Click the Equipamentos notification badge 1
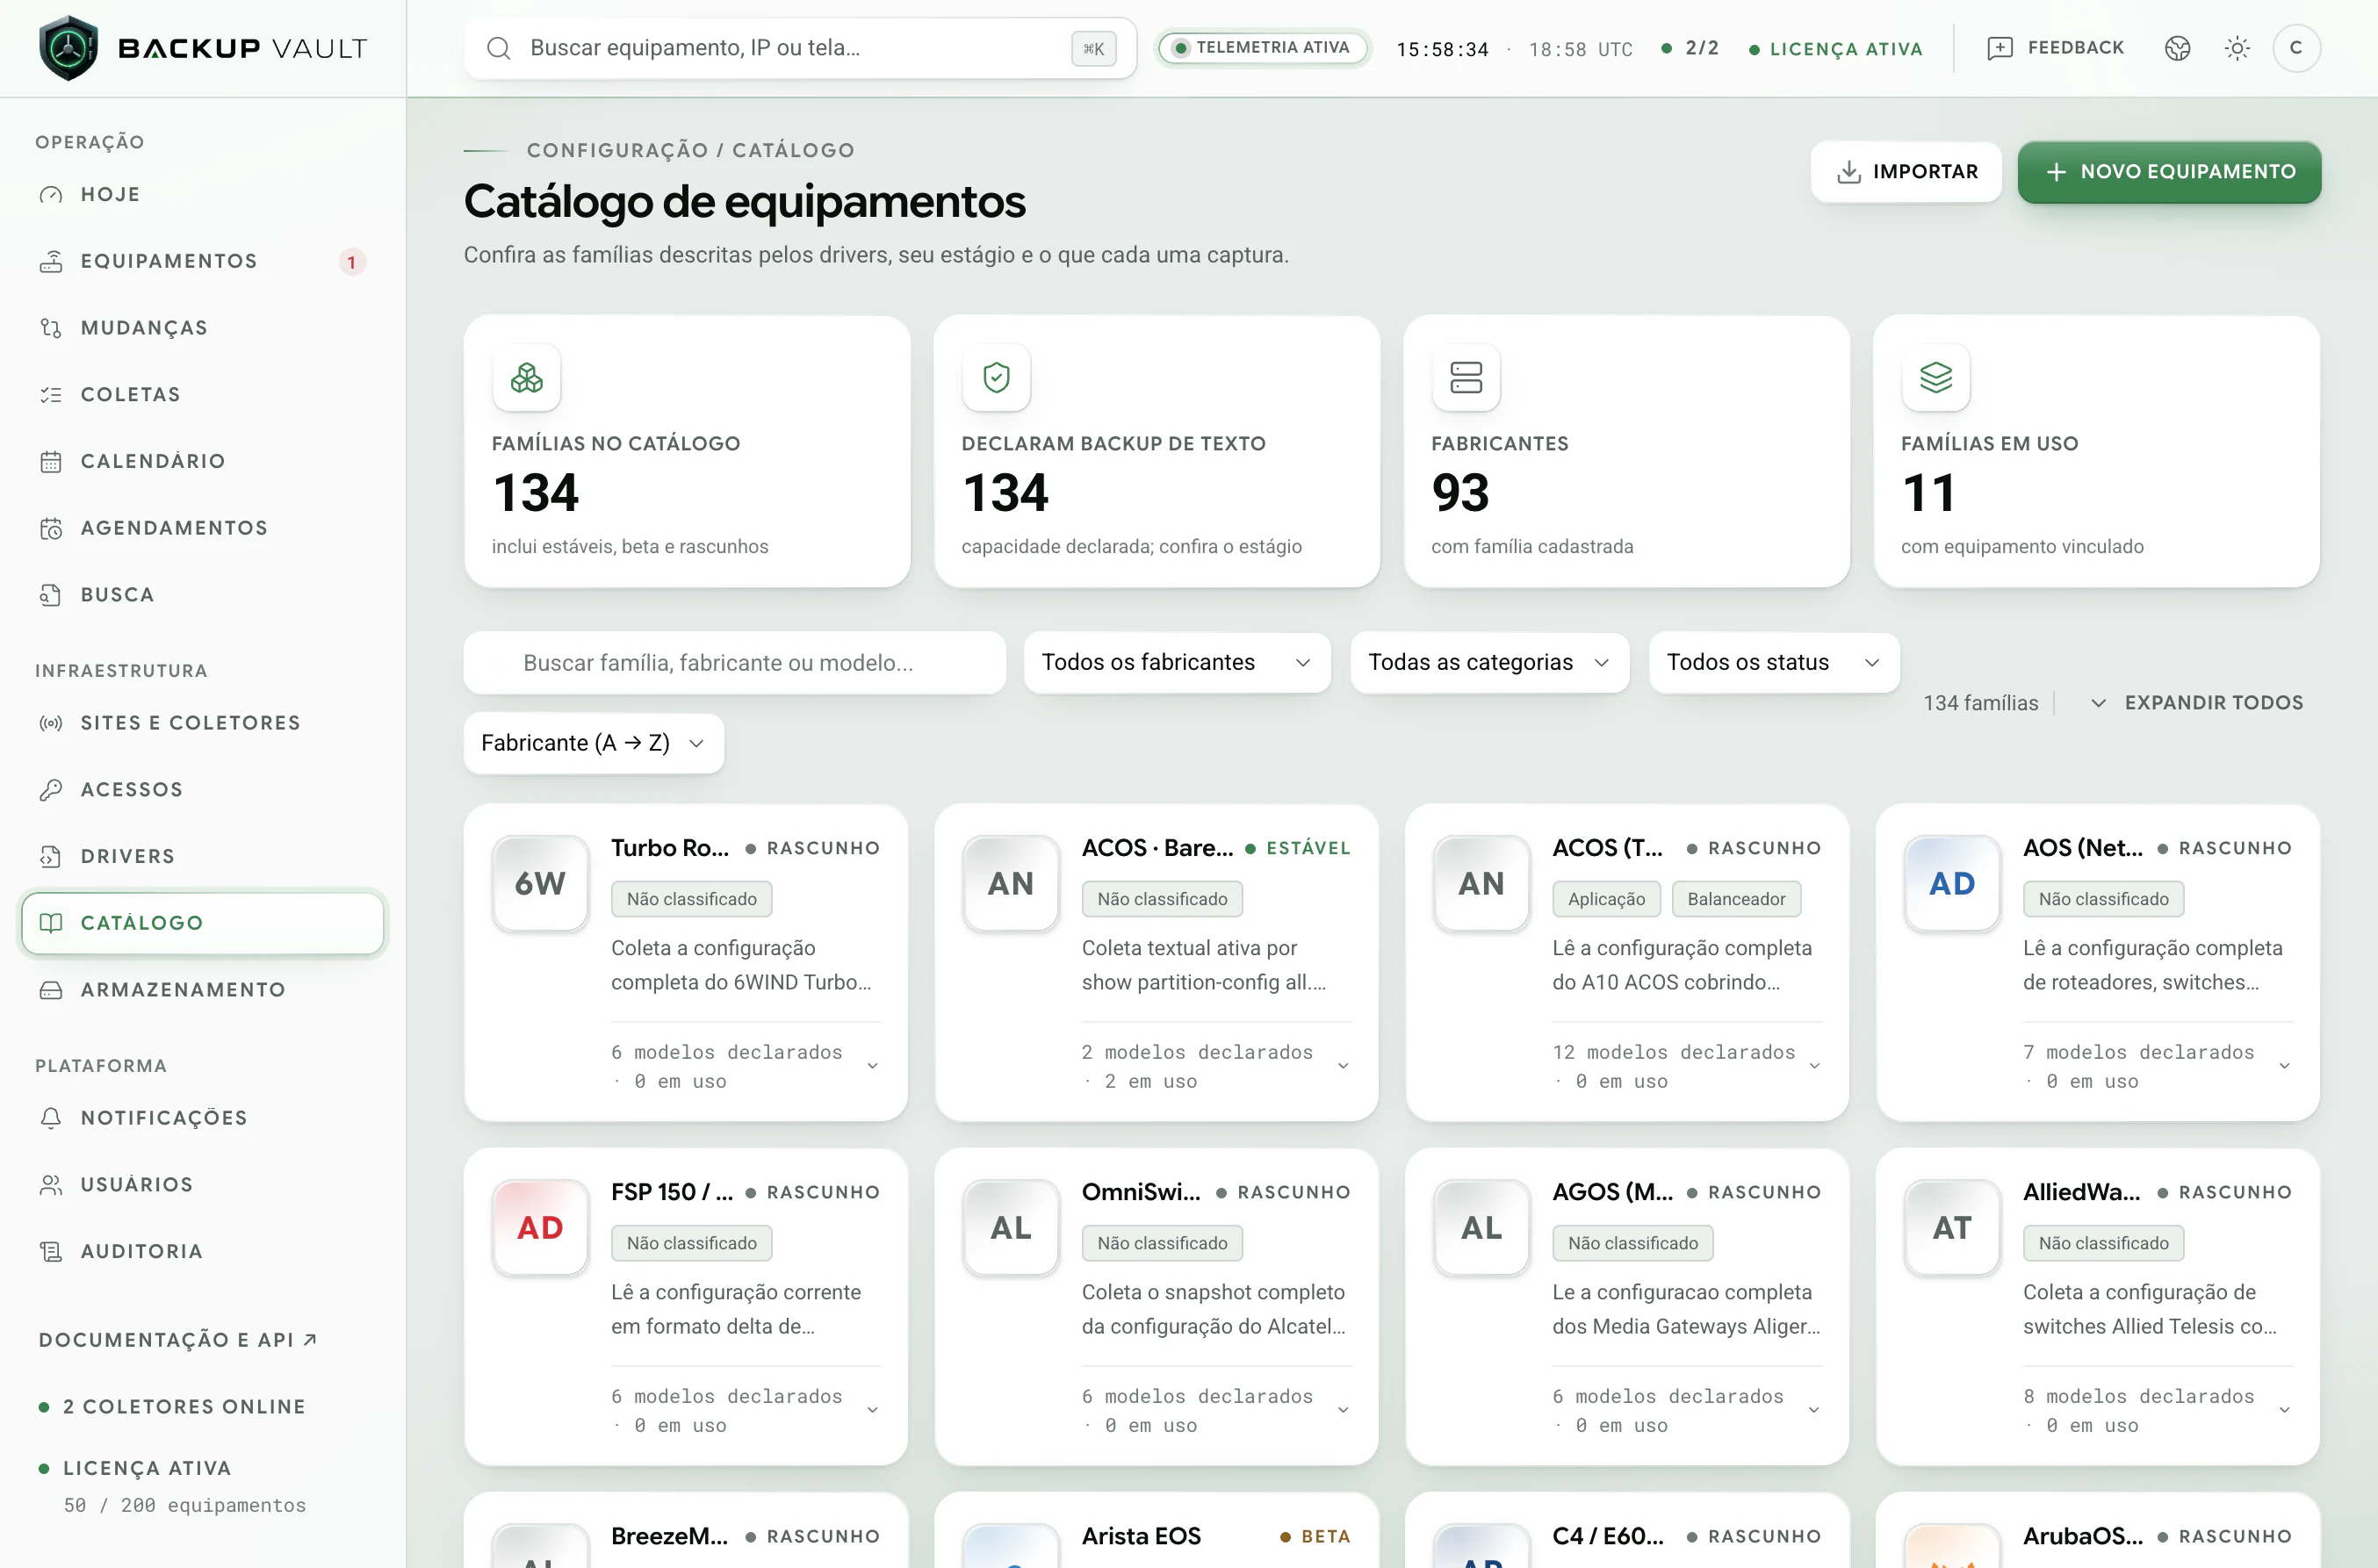Image resolution: width=2378 pixels, height=1568 pixels. click(351, 262)
